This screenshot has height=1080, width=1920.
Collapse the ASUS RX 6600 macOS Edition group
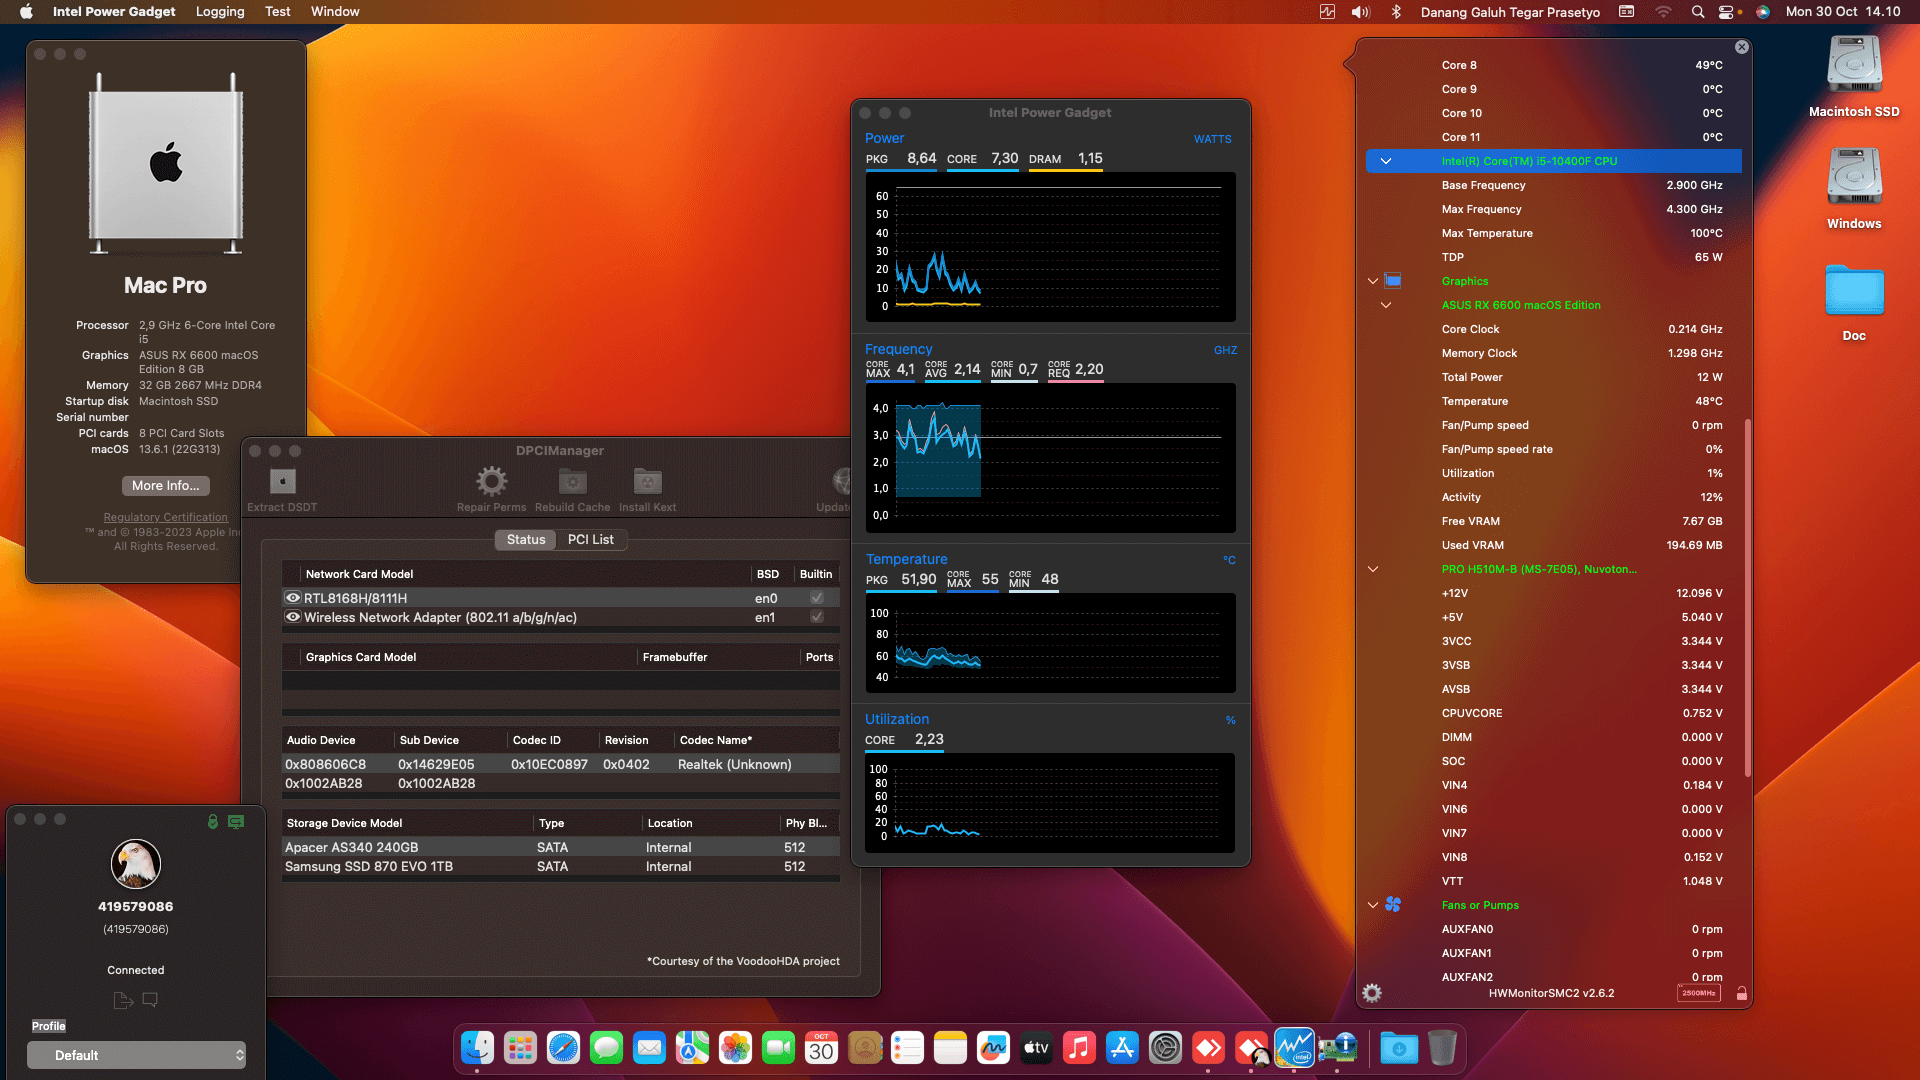(1386, 305)
